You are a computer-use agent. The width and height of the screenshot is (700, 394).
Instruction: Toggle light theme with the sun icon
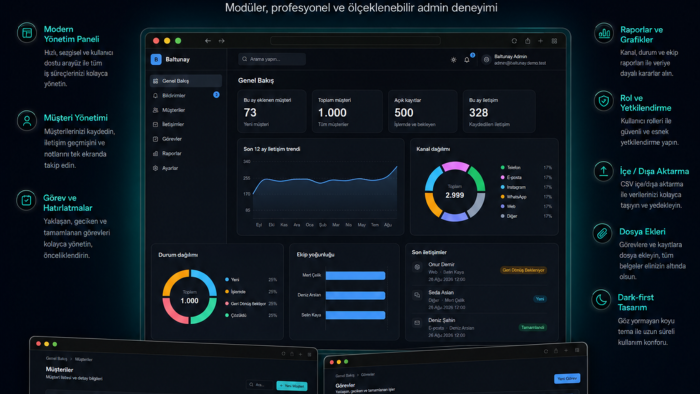(x=454, y=59)
